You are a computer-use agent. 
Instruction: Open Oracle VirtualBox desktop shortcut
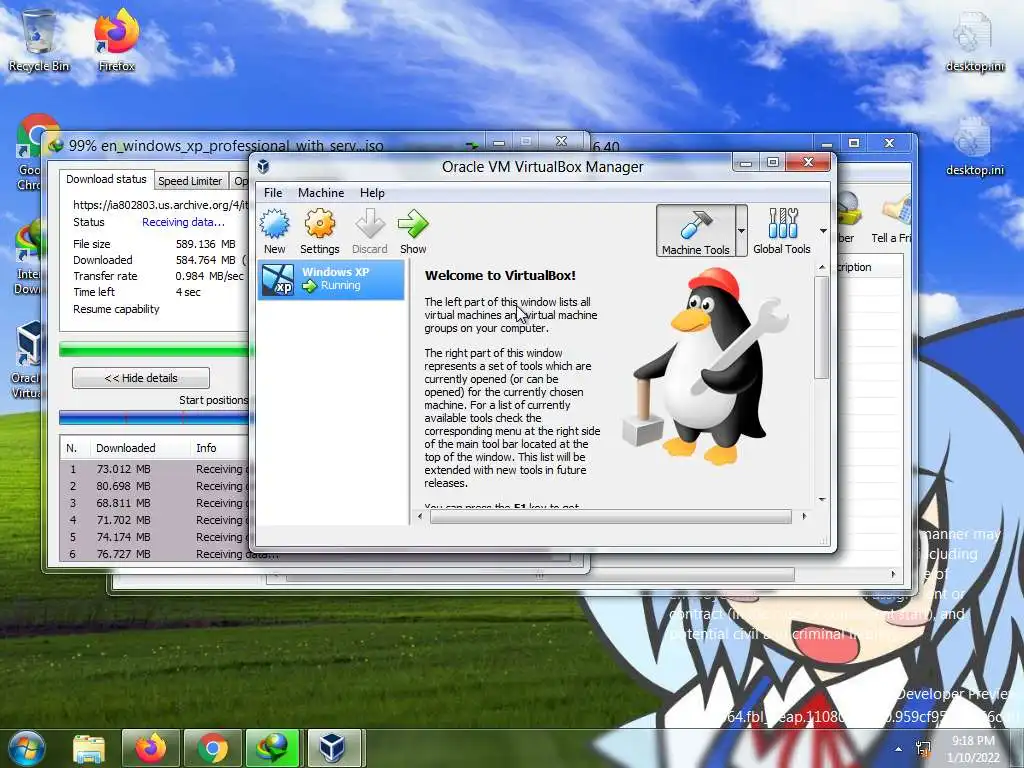point(26,359)
